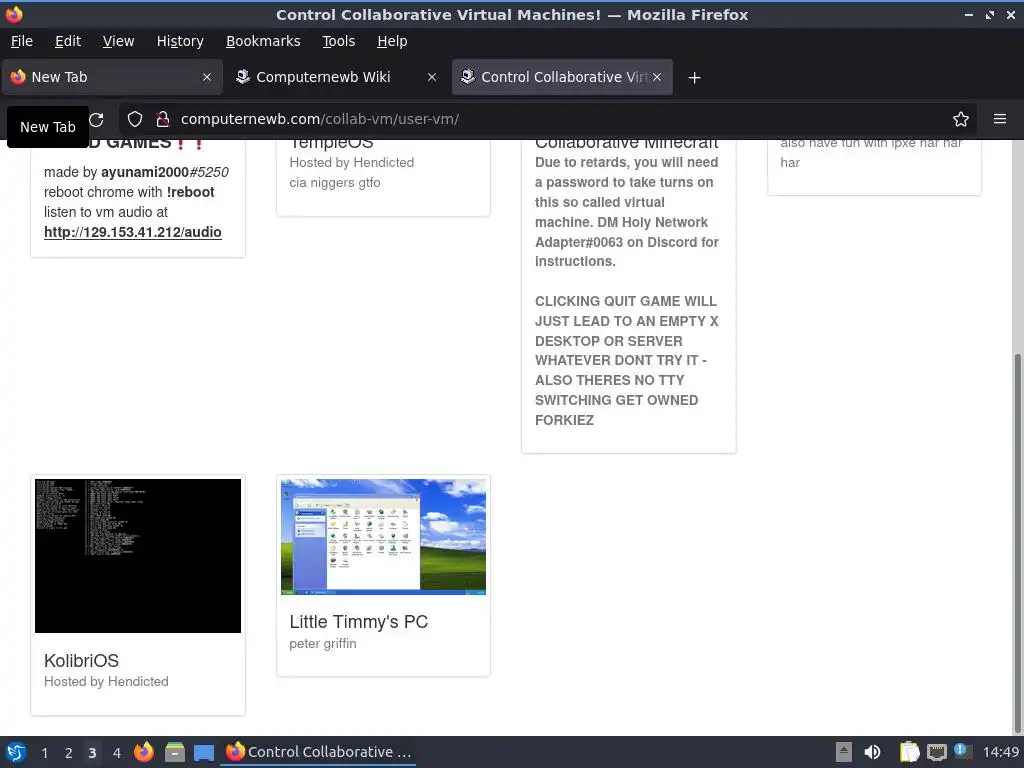Open the http://129.153.41.212/audio link
The image size is (1024, 768).
[133, 232]
